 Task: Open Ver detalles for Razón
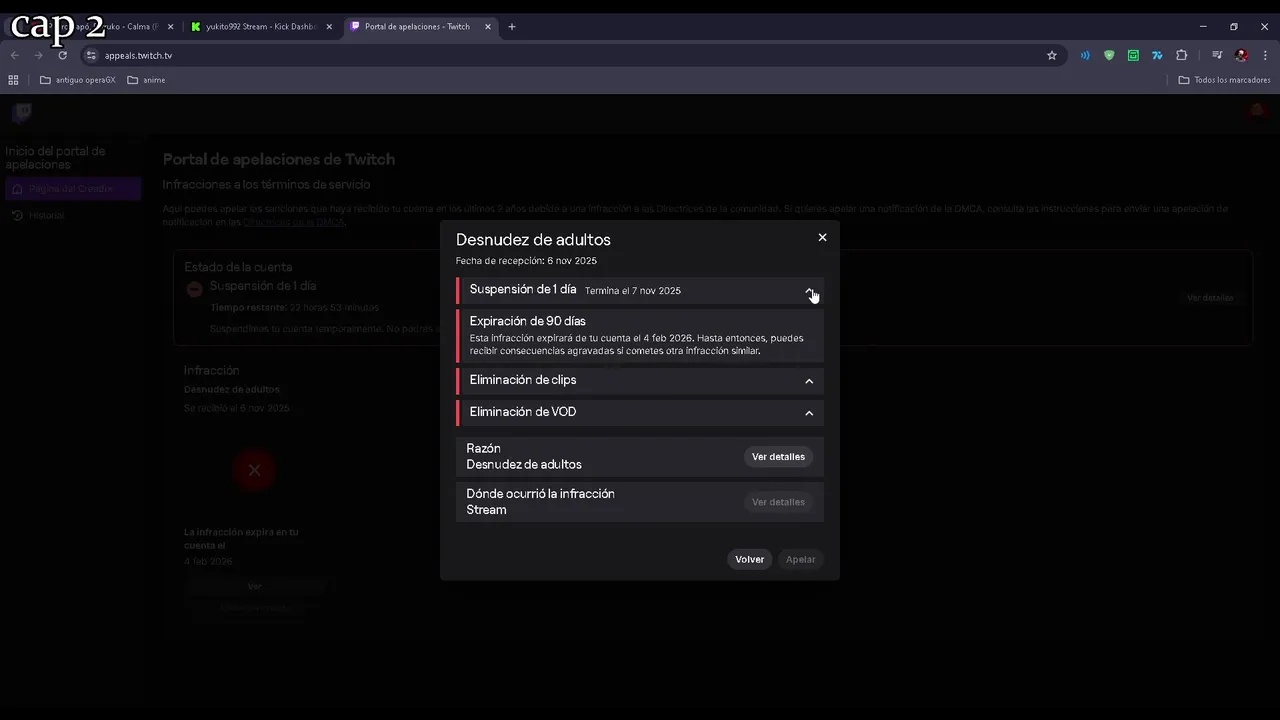[778, 457]
